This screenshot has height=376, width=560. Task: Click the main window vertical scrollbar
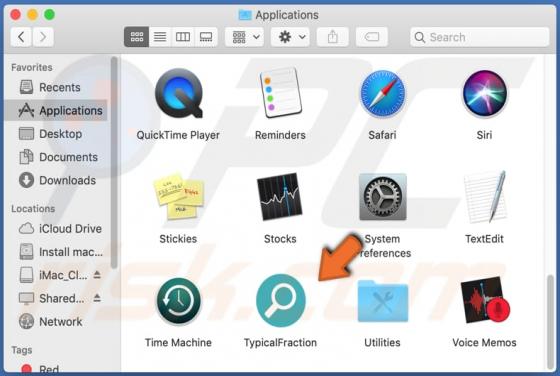[551, 321]
